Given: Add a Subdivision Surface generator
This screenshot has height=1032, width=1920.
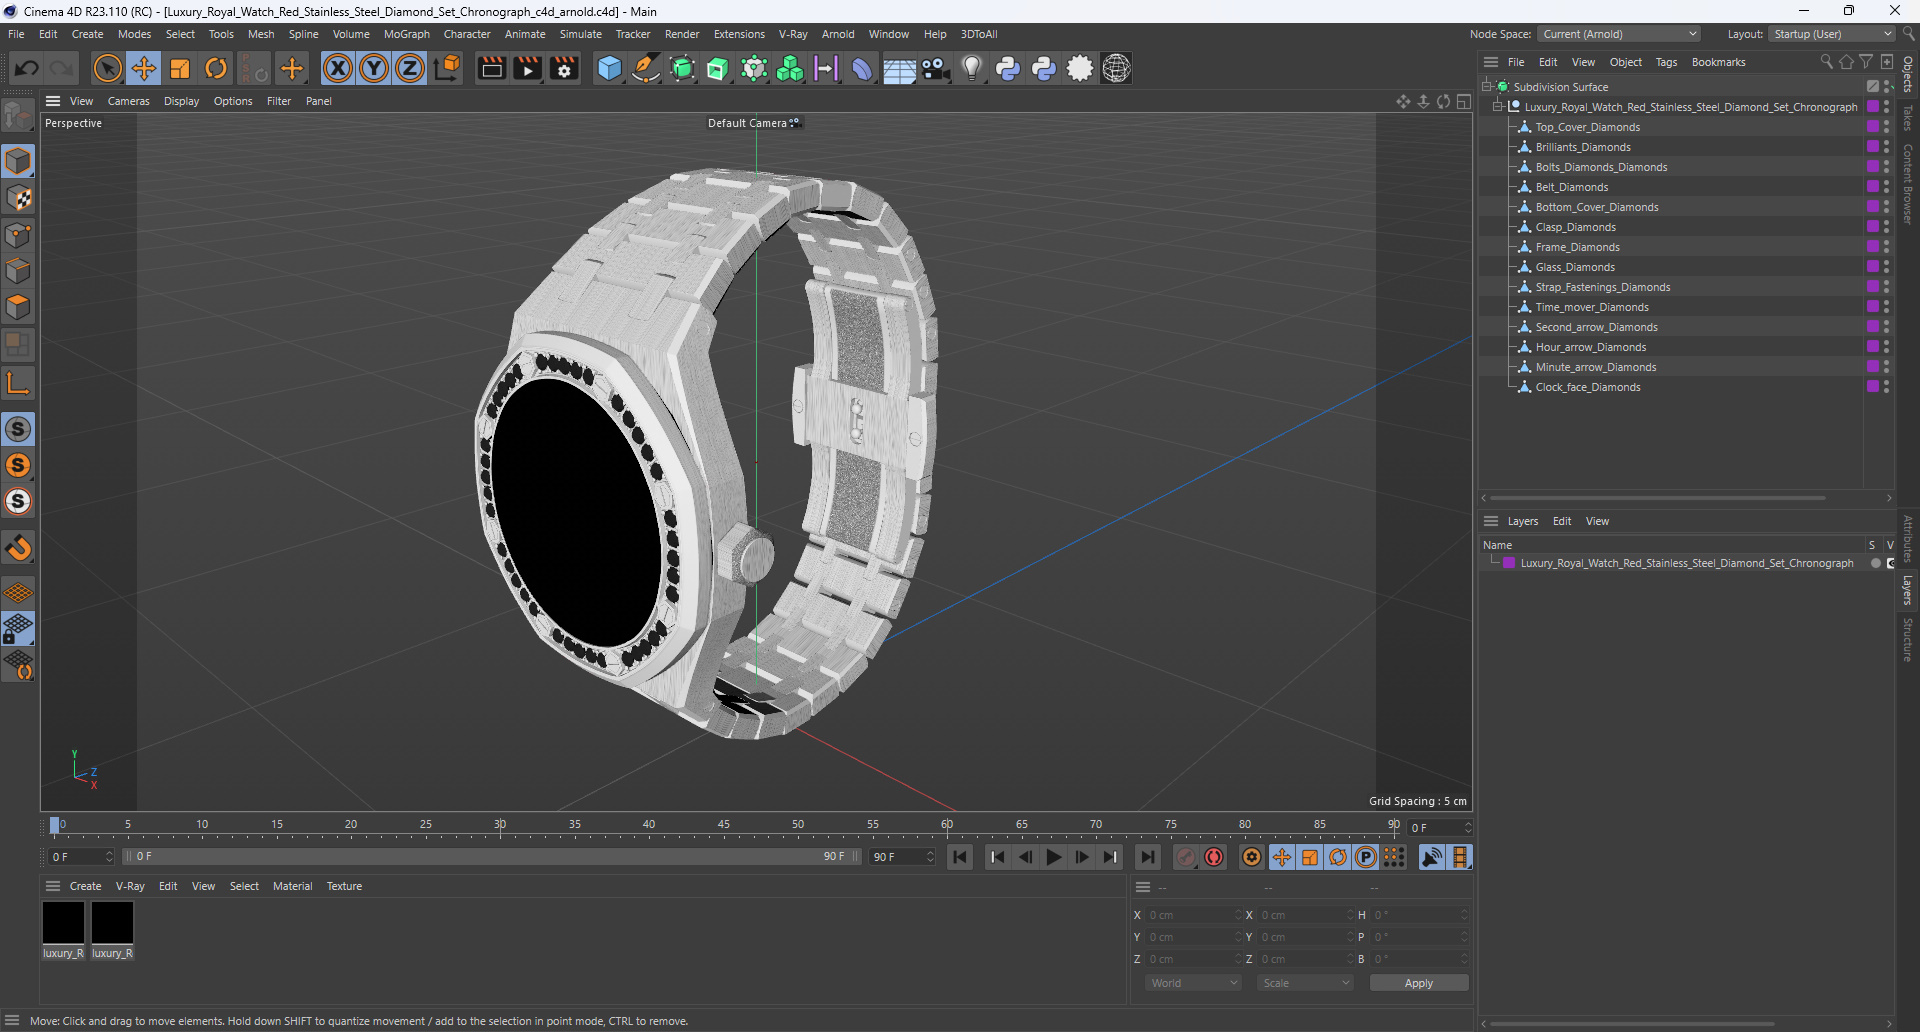Looking at the screenshot, I should [682, 68].
